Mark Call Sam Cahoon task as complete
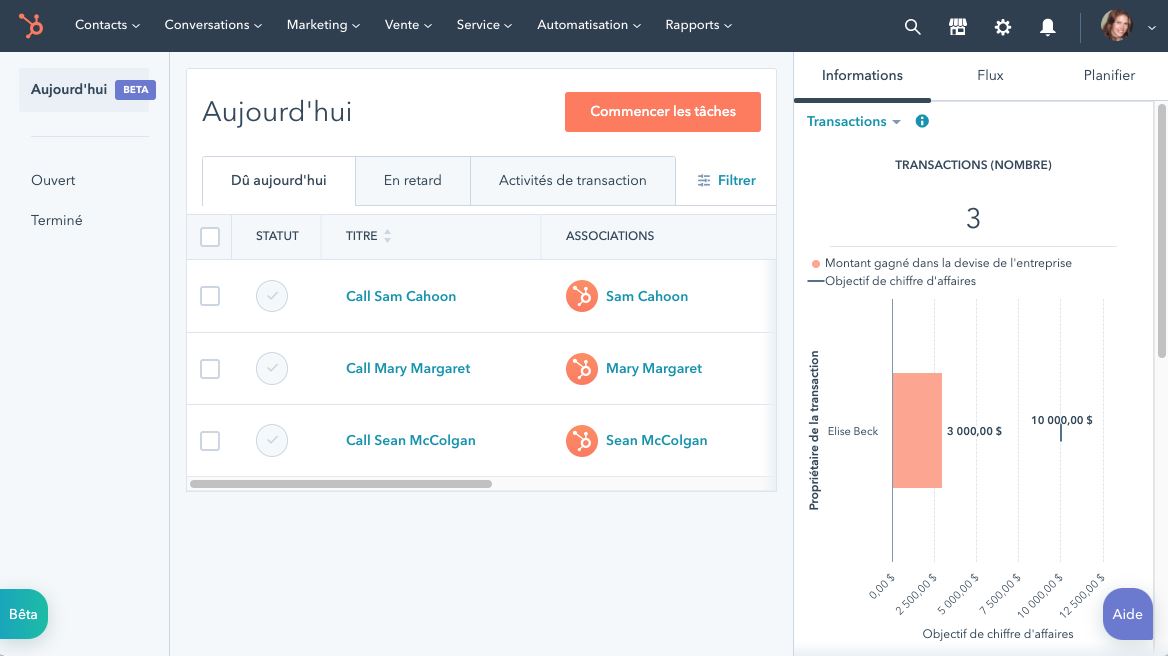 click(272, 296)
